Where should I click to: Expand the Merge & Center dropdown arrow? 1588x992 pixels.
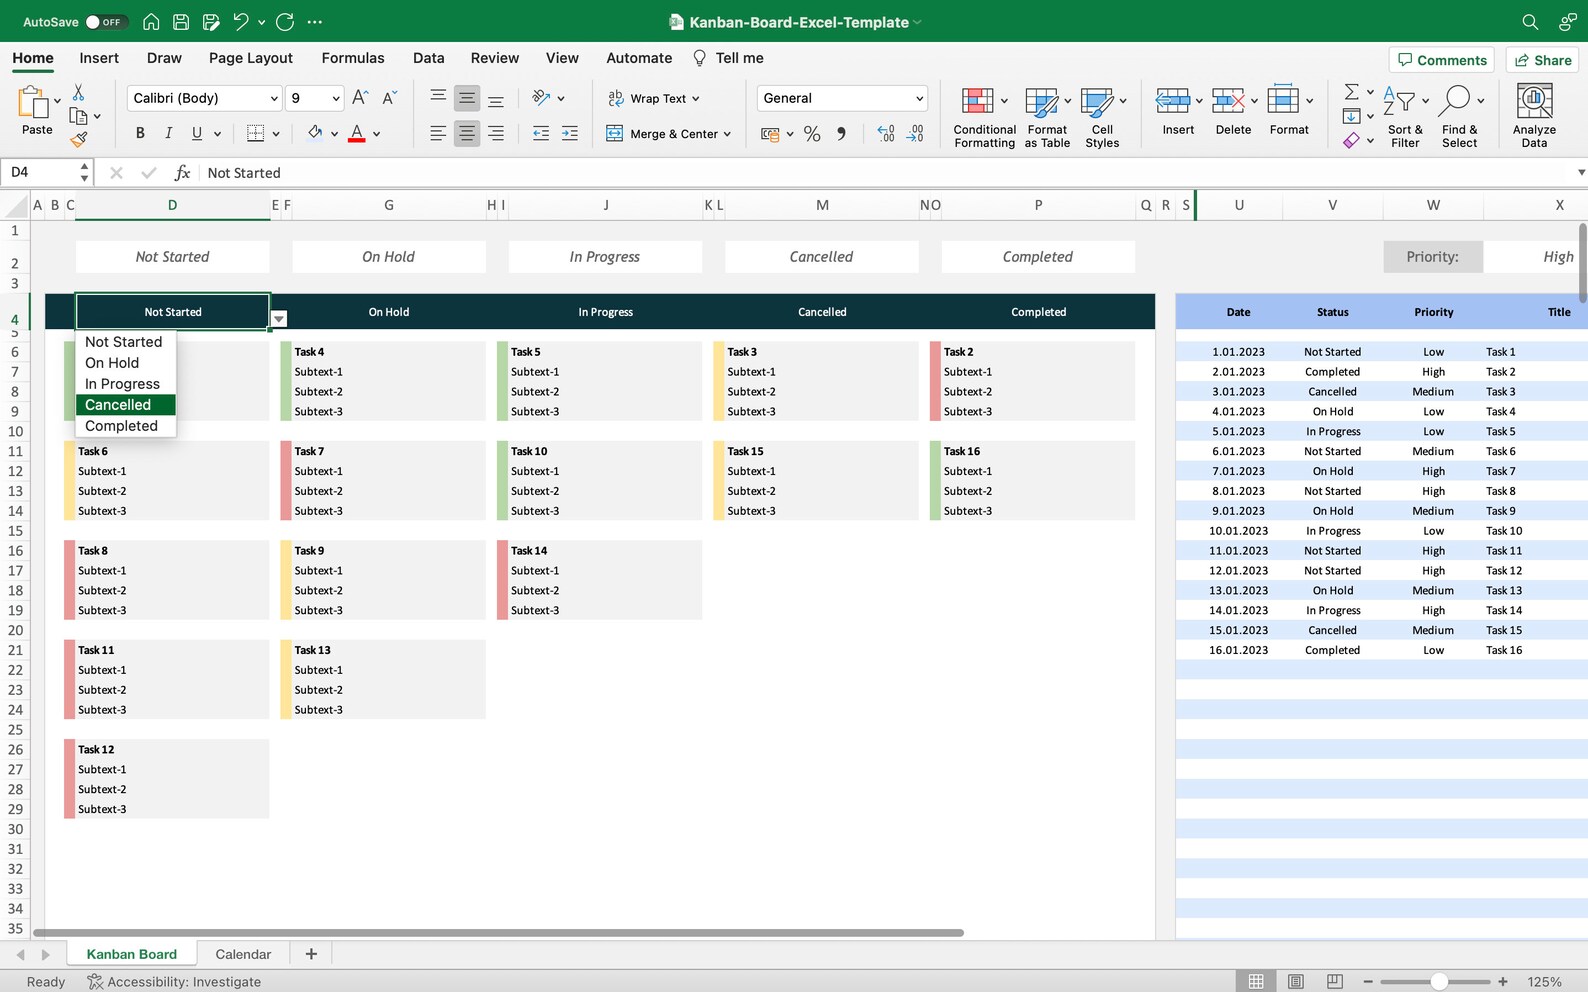point(727,134)
